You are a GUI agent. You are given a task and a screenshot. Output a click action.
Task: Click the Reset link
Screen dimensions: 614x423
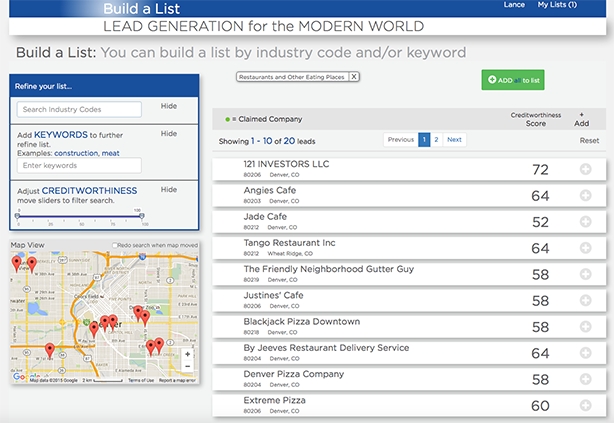(x=589, y=141)
